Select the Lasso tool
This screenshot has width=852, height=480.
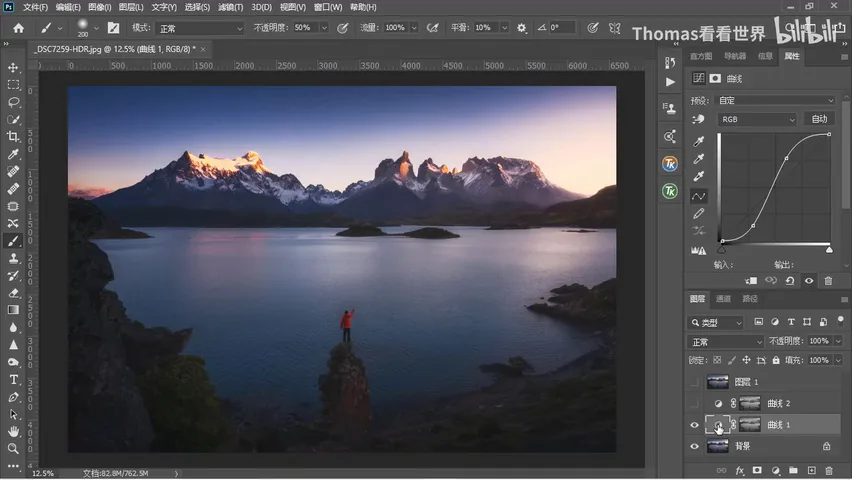pos(14,102)
